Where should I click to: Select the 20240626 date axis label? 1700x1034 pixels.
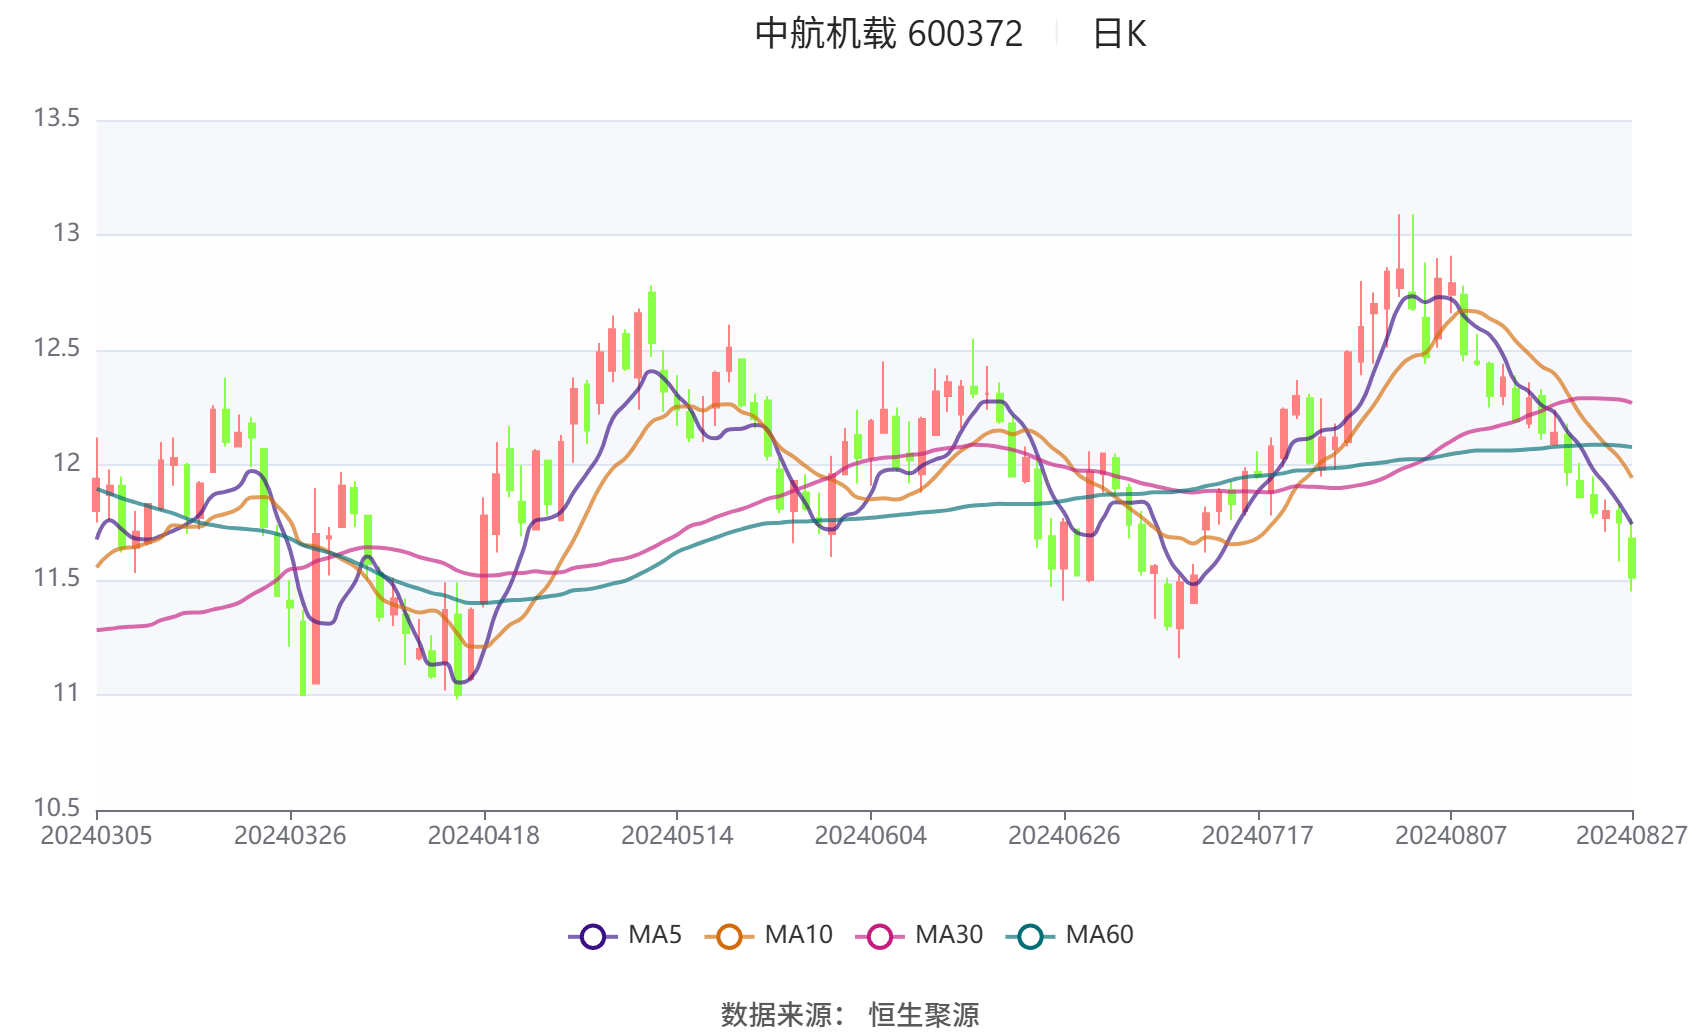point(1064,836)
